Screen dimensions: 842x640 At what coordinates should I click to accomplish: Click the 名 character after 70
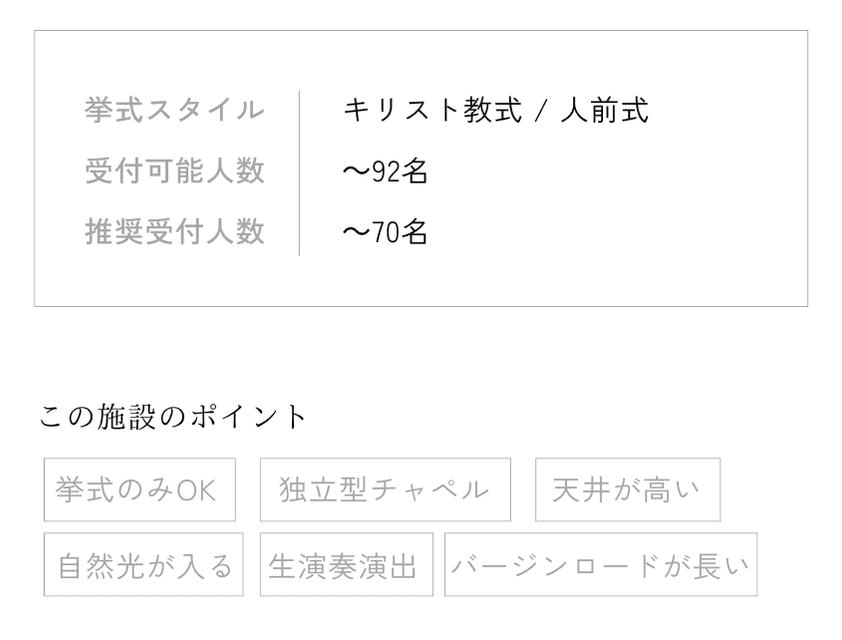[414, 232]
